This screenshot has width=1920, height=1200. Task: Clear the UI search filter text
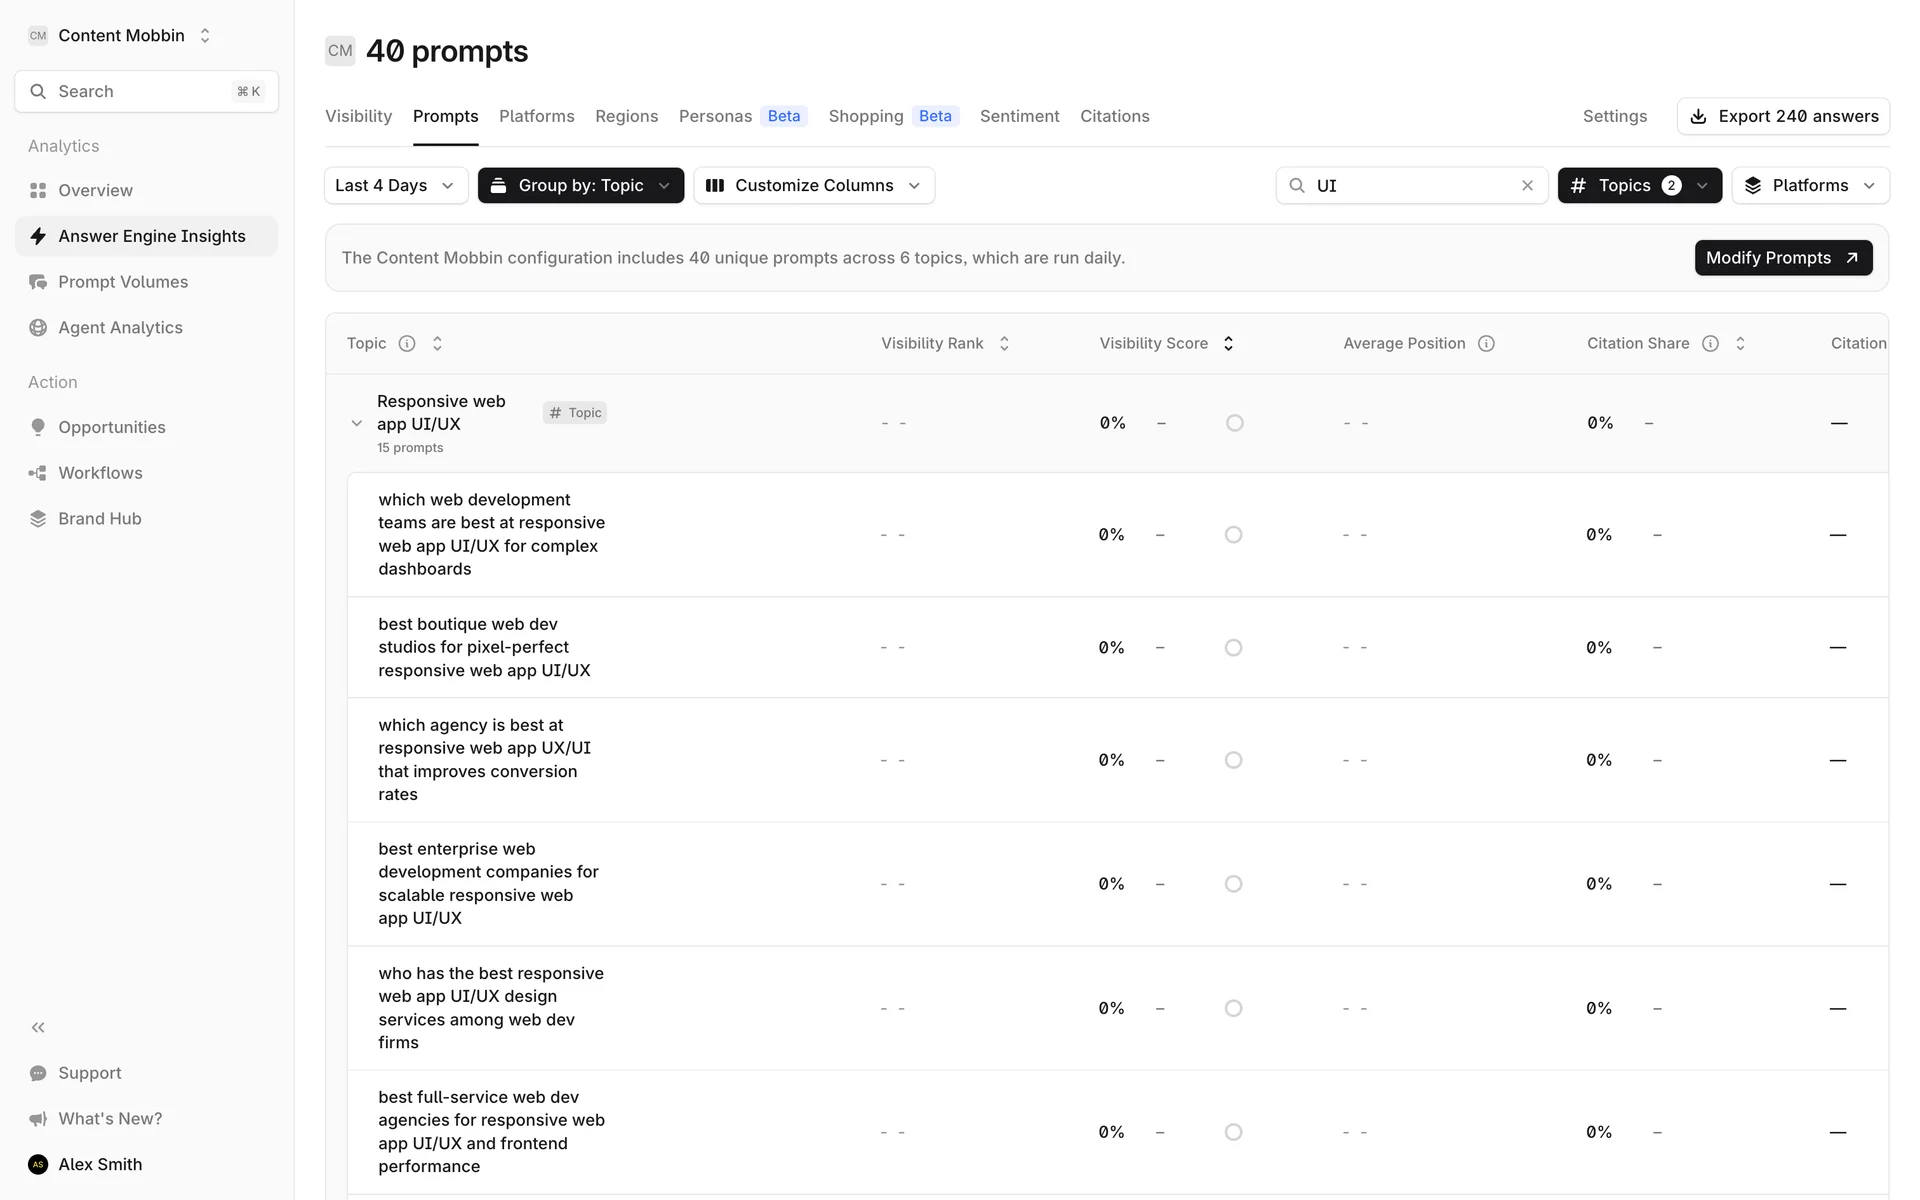pos(1527,186)
